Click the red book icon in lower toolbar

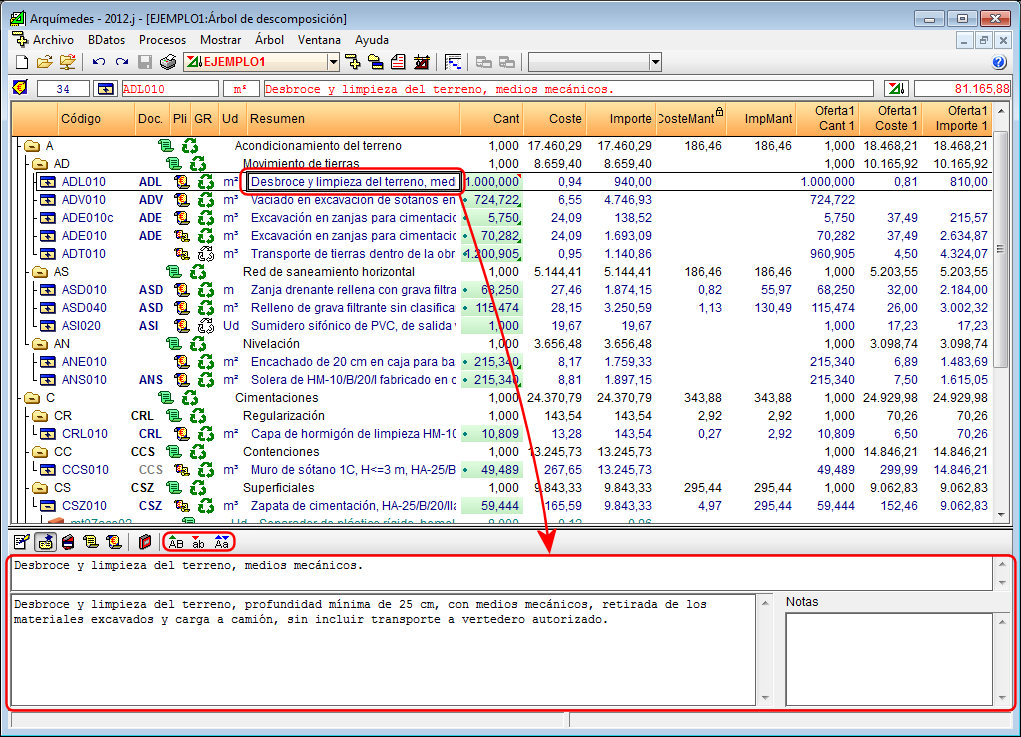(x=146, y=542)
